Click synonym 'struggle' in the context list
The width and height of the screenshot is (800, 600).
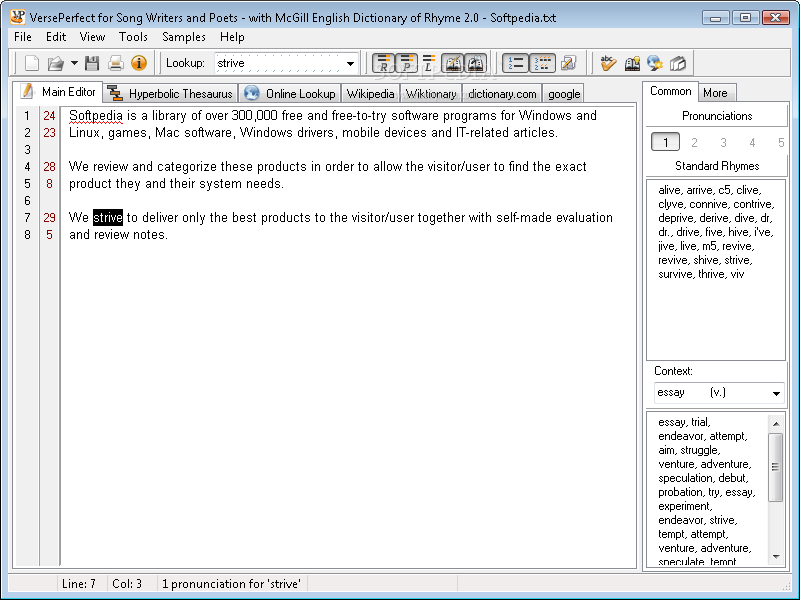coord(700,450)
